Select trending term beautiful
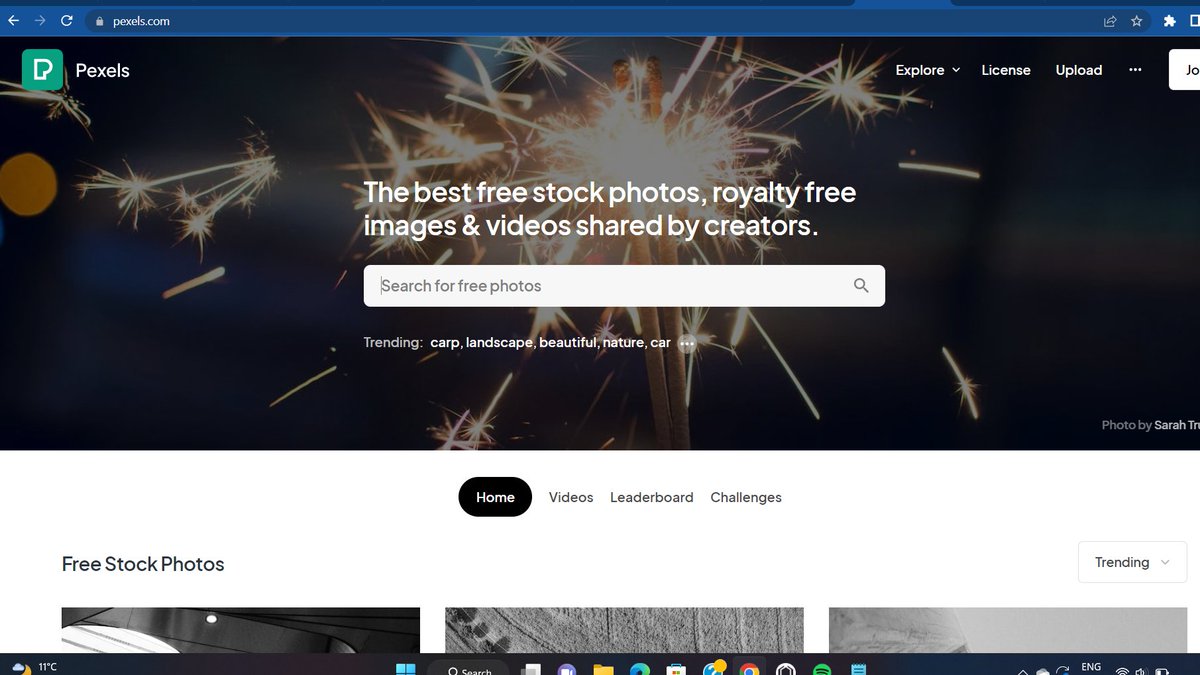The image size is (1200, 675). coord(568,342)
